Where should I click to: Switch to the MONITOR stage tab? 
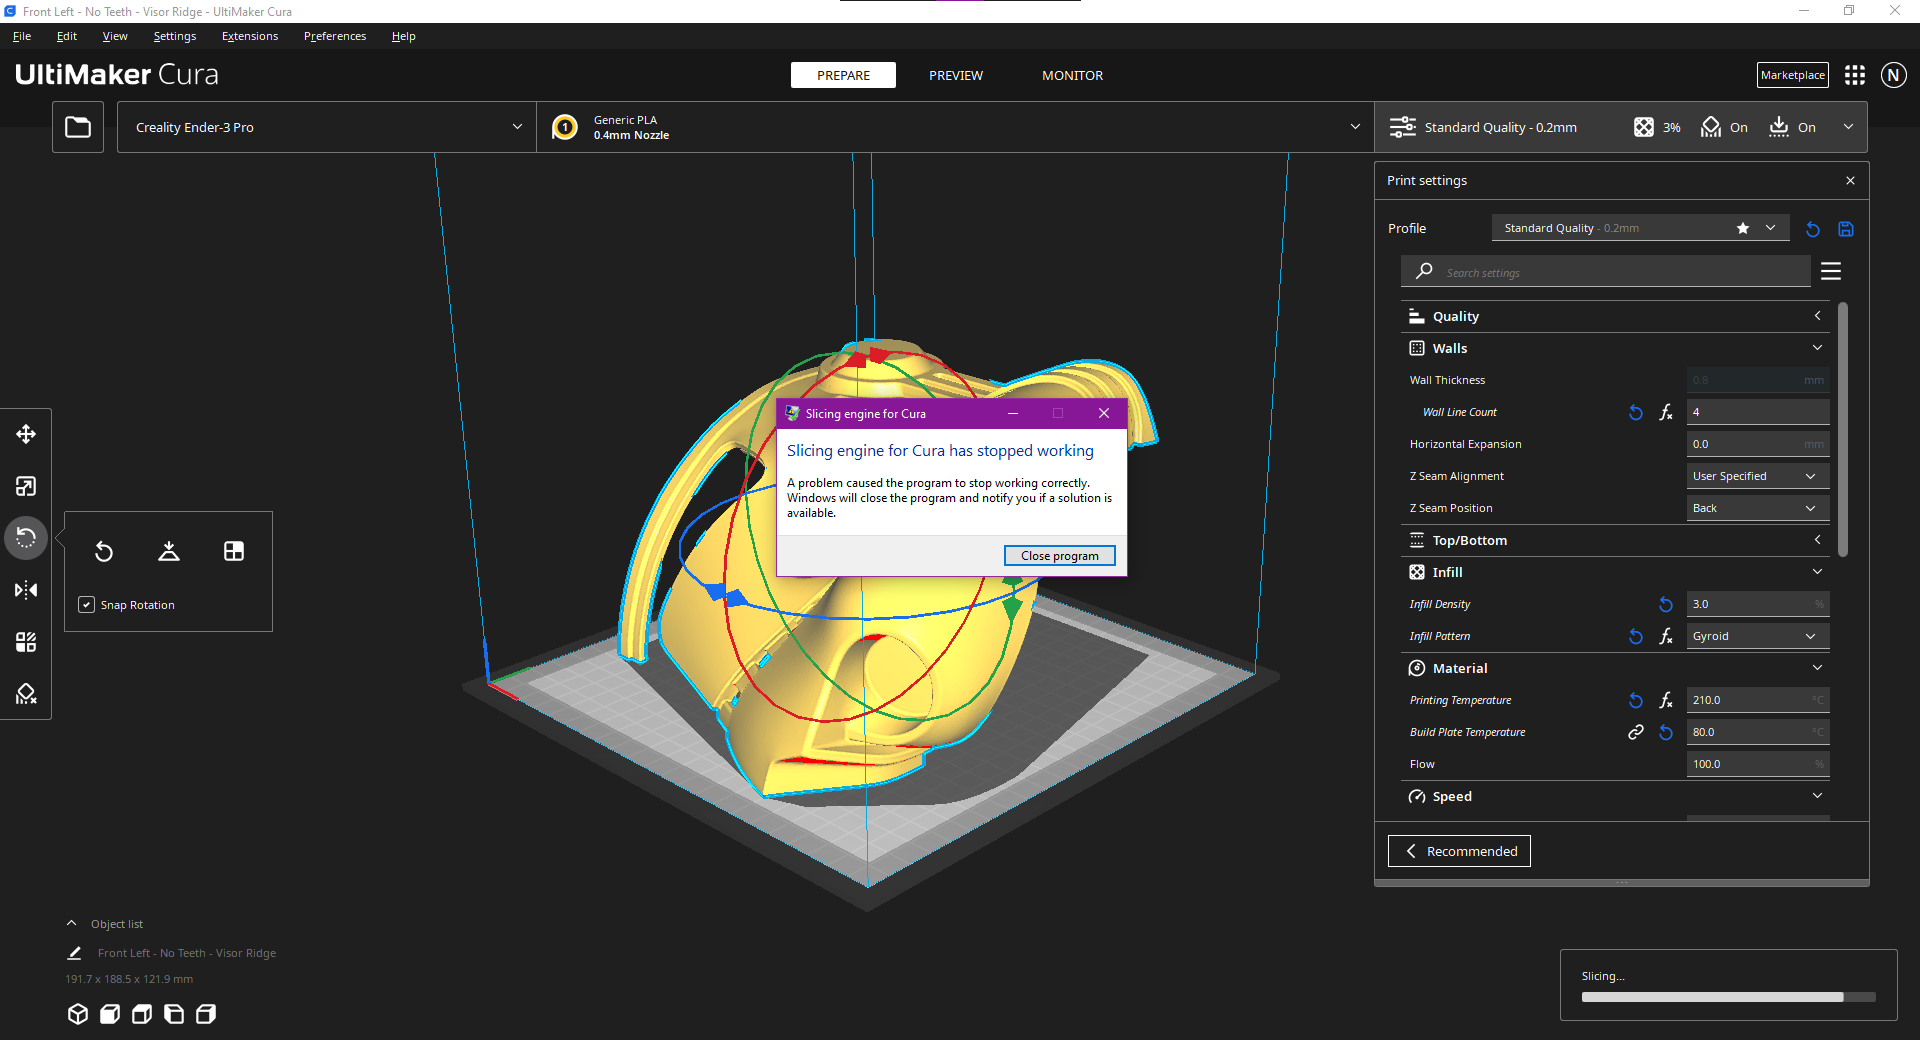[1072, 75]
